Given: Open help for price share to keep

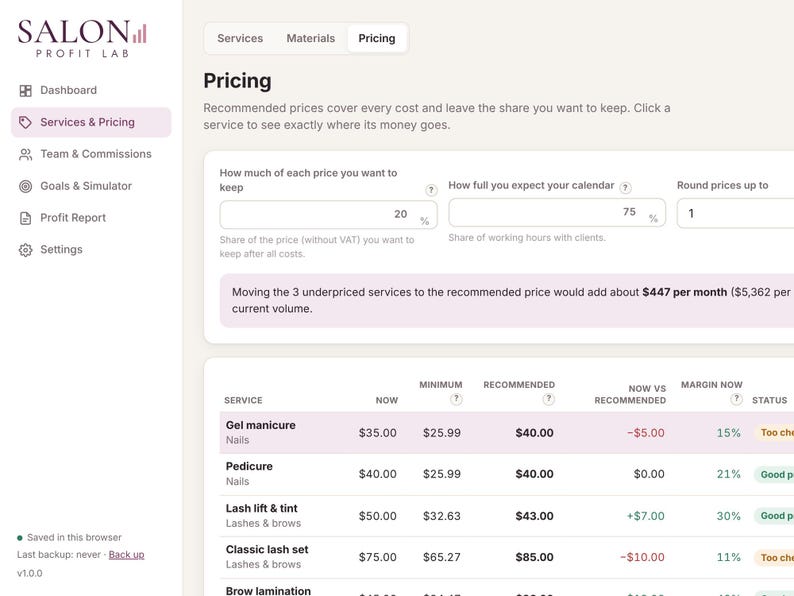Looking at the screenshot, I should (430, 190).
